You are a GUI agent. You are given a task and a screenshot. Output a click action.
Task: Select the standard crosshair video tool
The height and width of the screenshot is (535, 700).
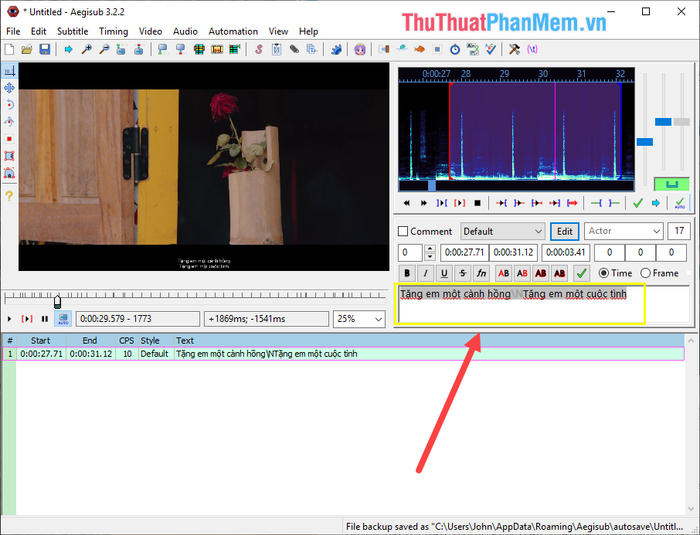[x=9, y=71]
